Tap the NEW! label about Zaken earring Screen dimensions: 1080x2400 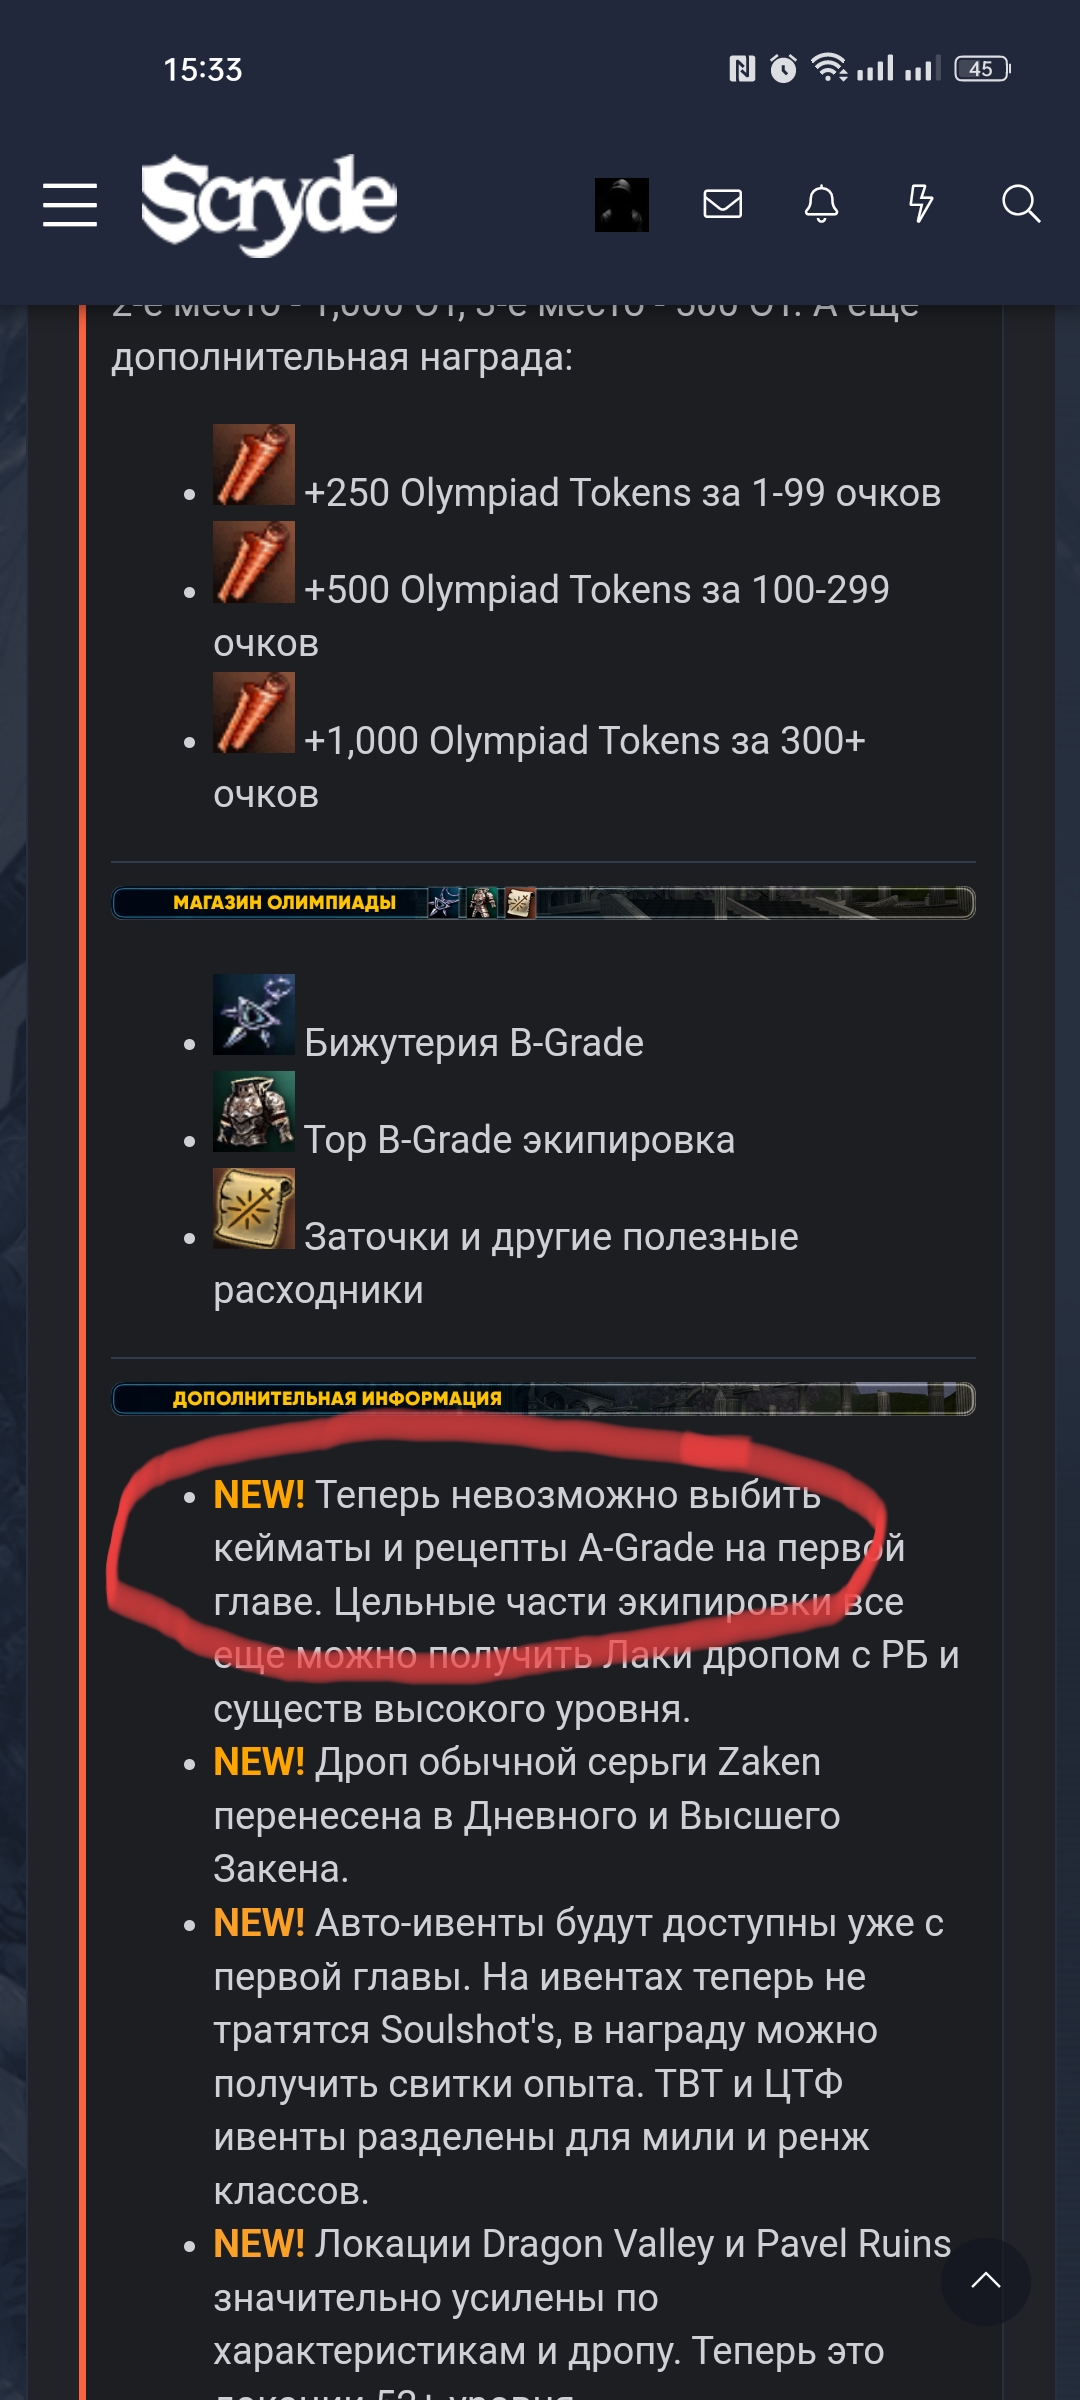pos(259,1762)
